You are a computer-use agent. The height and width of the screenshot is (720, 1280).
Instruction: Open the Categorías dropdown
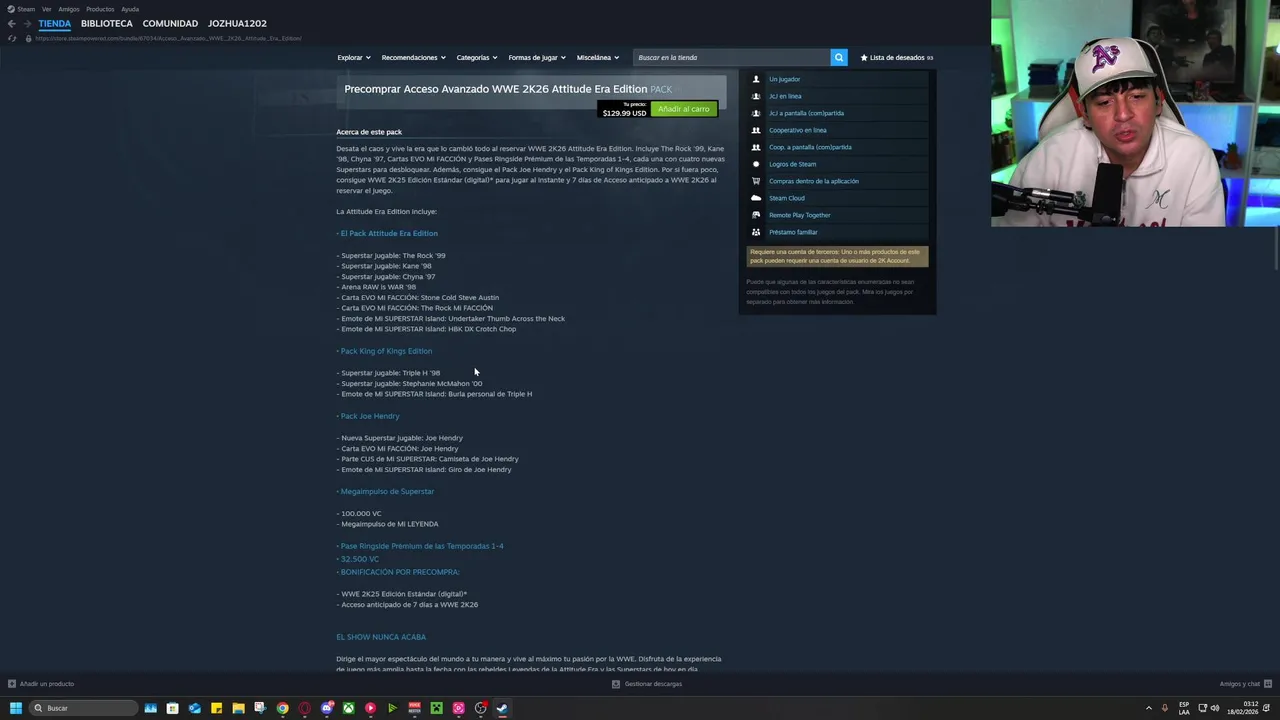[477, 57]
